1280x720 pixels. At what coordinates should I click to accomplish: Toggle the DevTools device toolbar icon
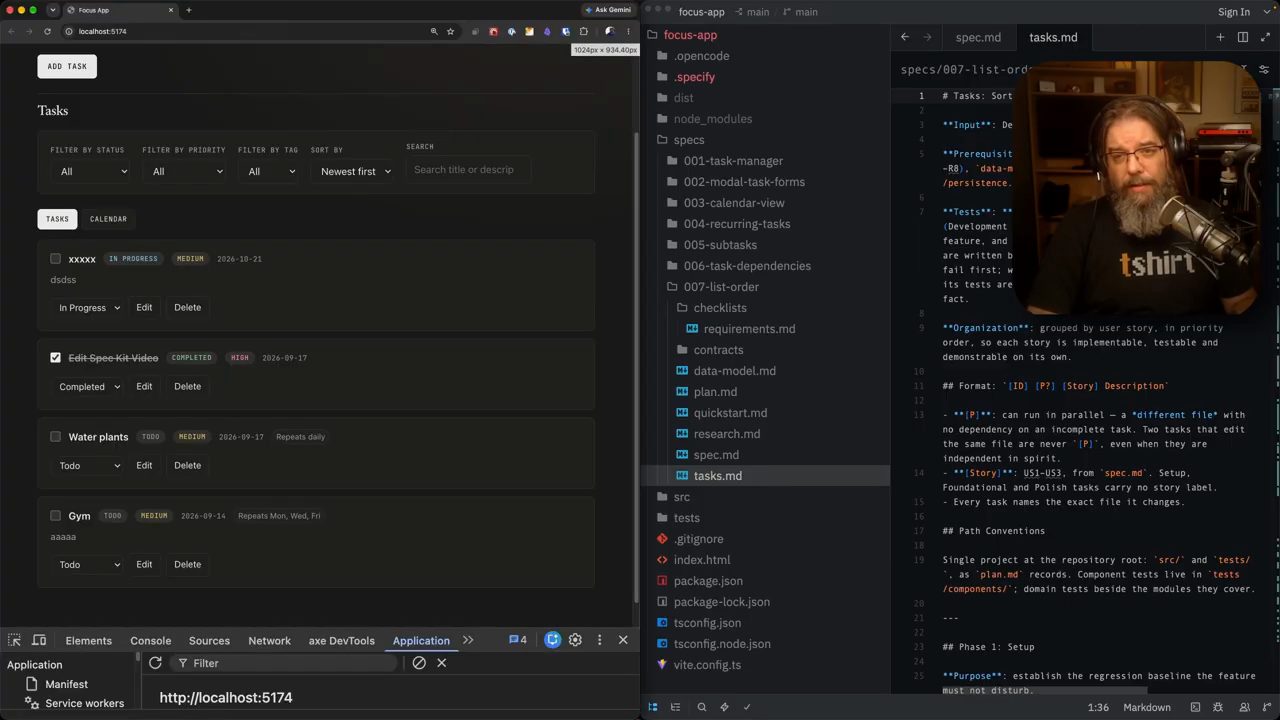click(x=39, y=640)
